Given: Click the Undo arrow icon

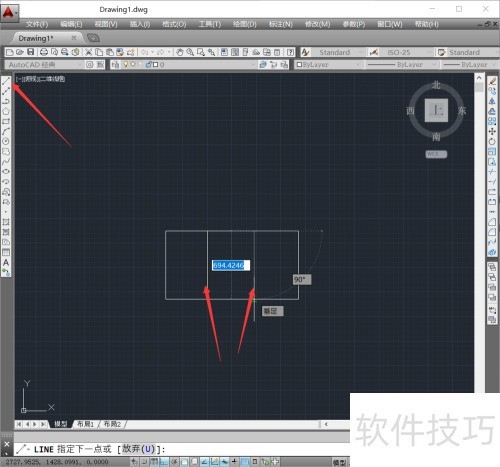Looking at the screenshot, I should 144,52.
